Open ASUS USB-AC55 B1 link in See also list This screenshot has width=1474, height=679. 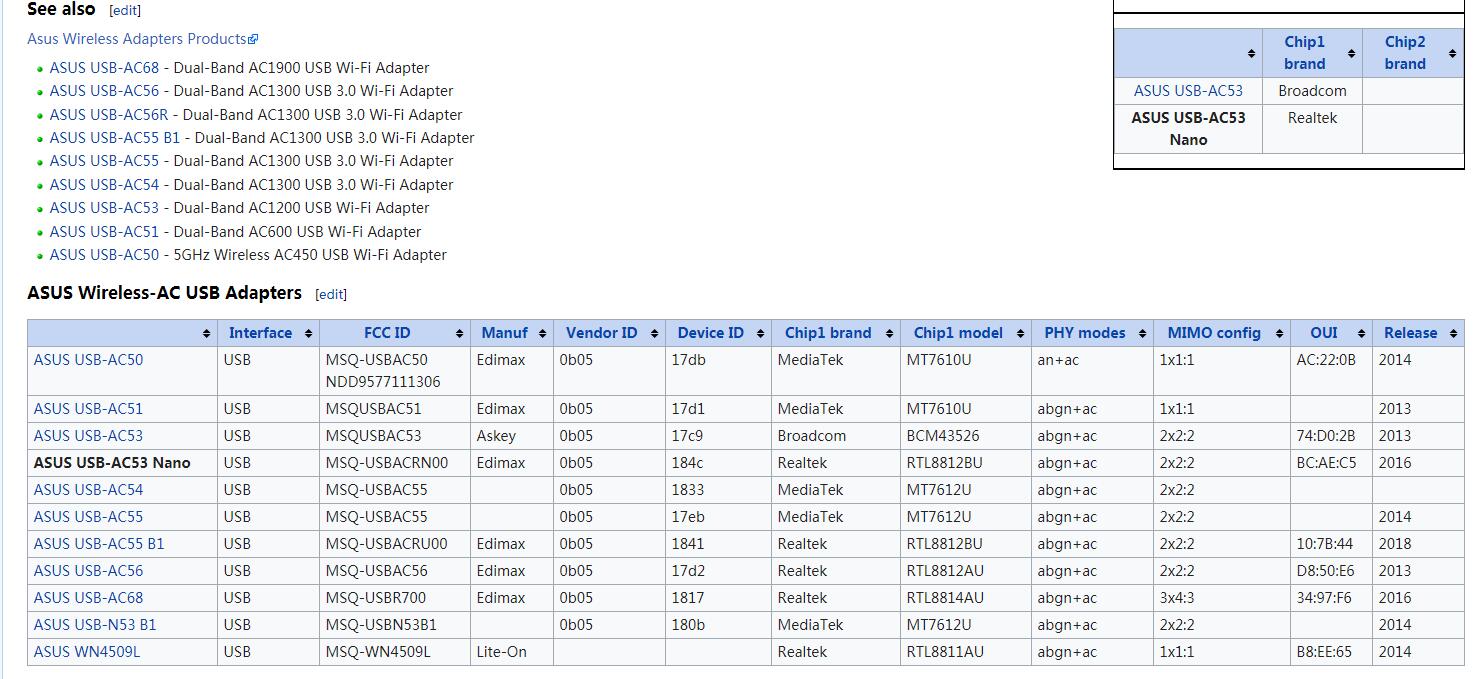click(x=115, y=138)
